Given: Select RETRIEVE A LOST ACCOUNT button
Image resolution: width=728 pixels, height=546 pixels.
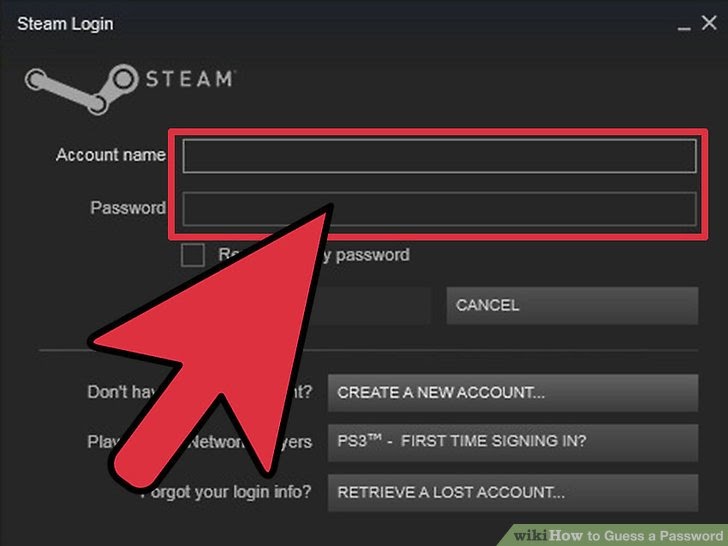Looking at the screenshot, I should click(513, 493).
